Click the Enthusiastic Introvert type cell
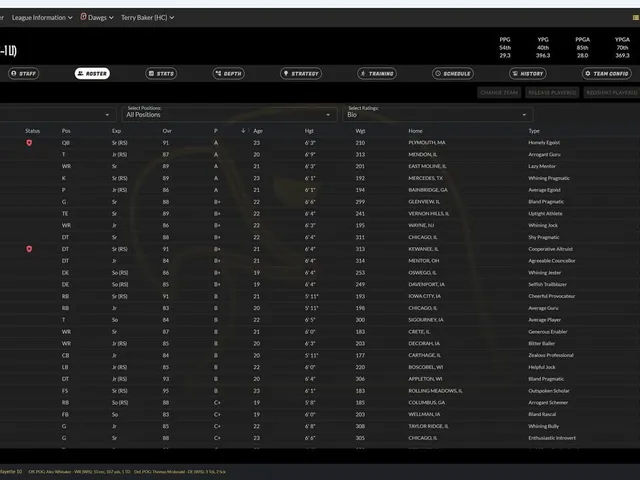This screenshot has height=480, width=640. (552, 438)
